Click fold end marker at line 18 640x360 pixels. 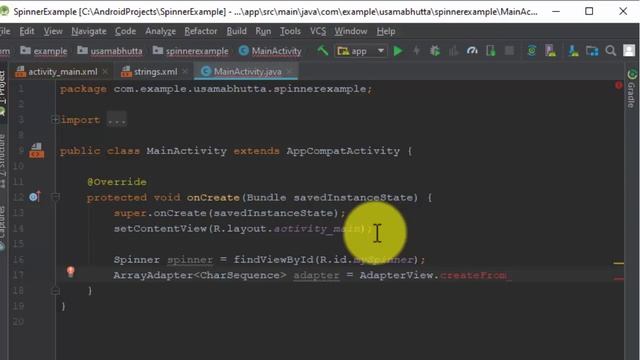[56, 291]
